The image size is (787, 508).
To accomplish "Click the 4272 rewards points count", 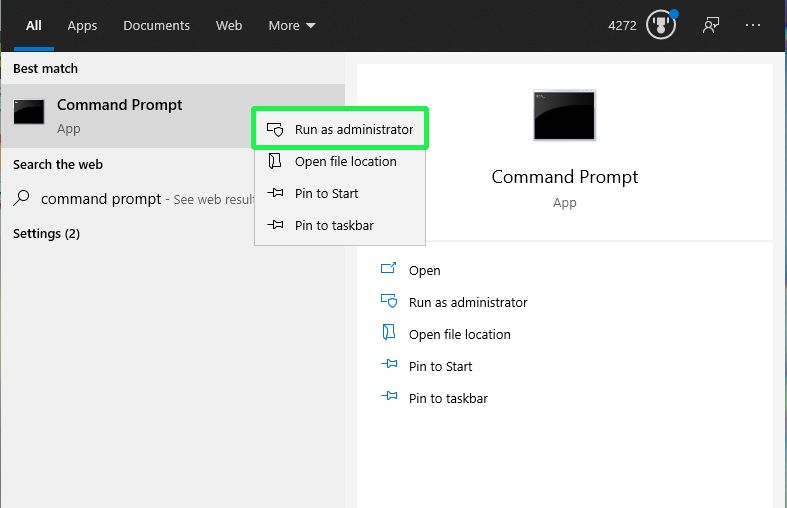I will pos(622,26).
